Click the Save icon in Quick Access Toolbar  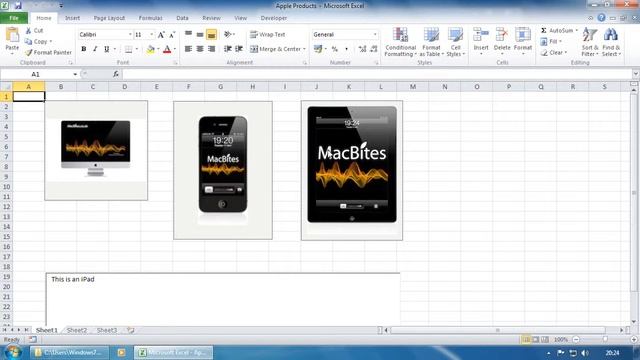(18, 6)
